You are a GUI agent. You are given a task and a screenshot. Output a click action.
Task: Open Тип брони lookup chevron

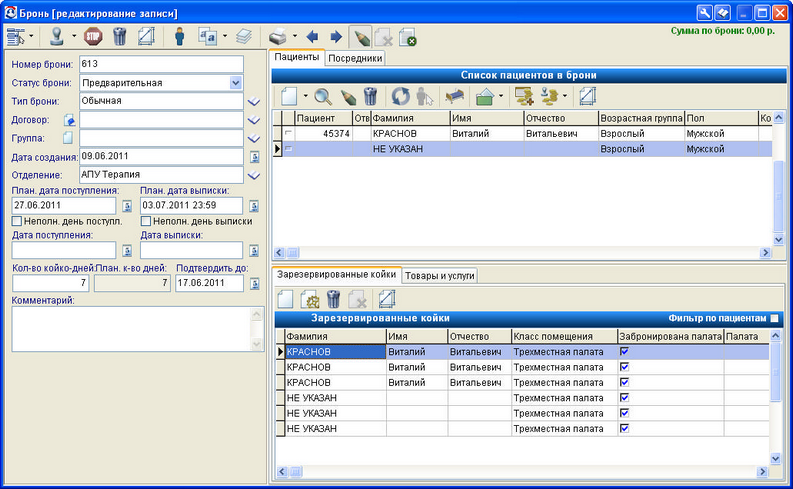coord(254,102)
